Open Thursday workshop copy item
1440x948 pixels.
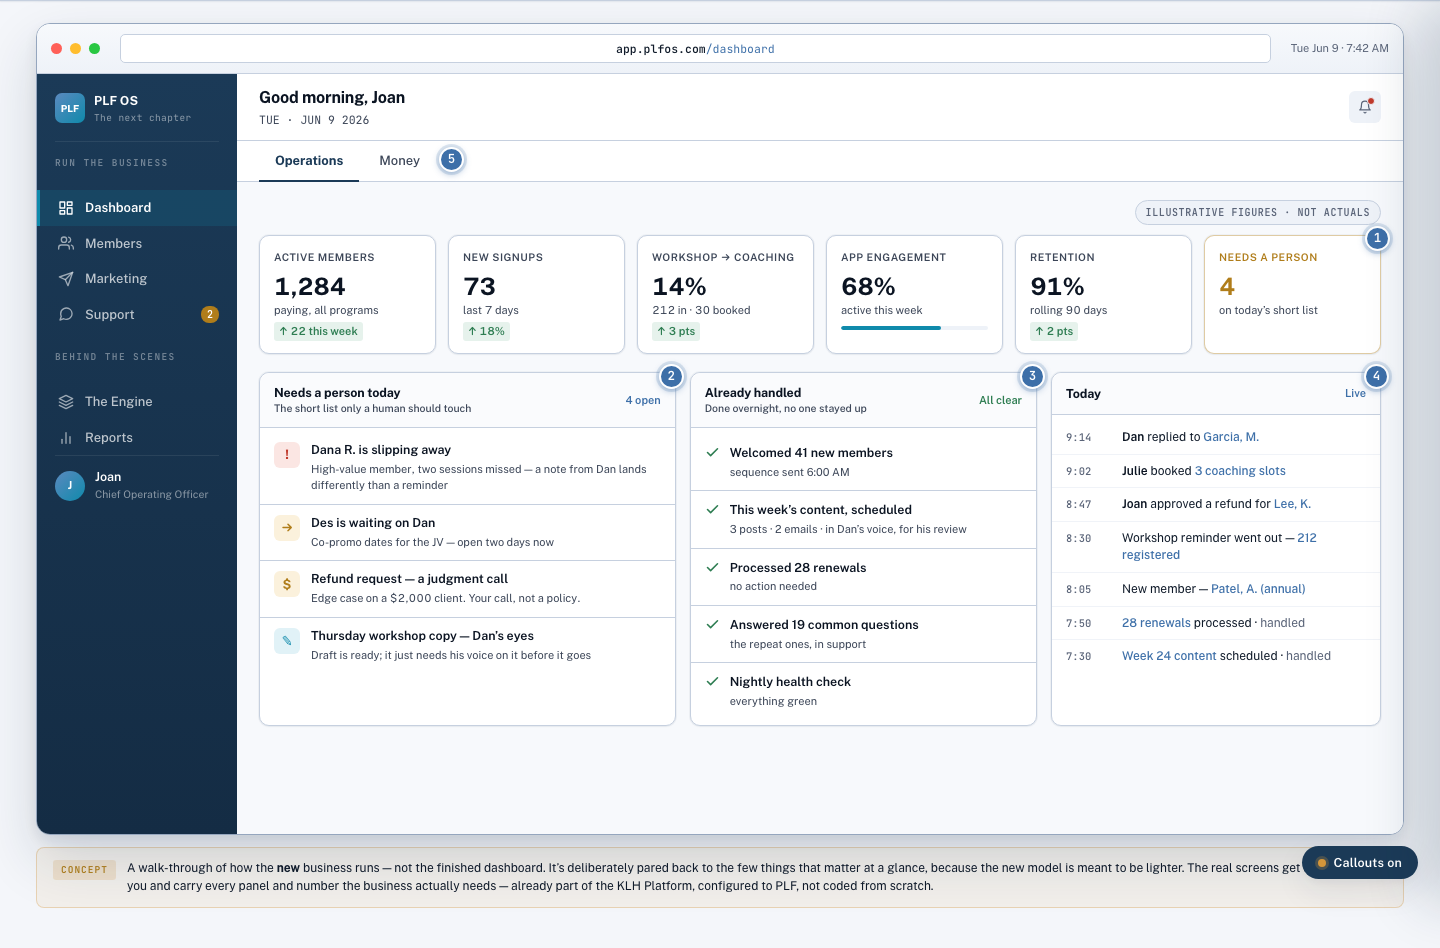point(468,646)
